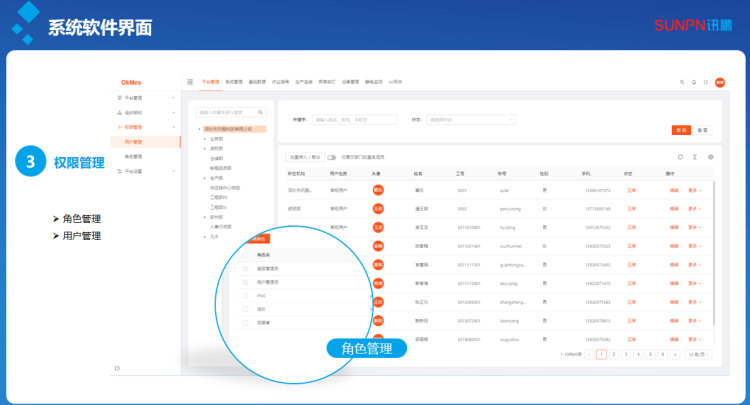Collapse the sidebar using the hamburger icon
750x405 pixels.
pyautogui.click(x=190, y=82)
